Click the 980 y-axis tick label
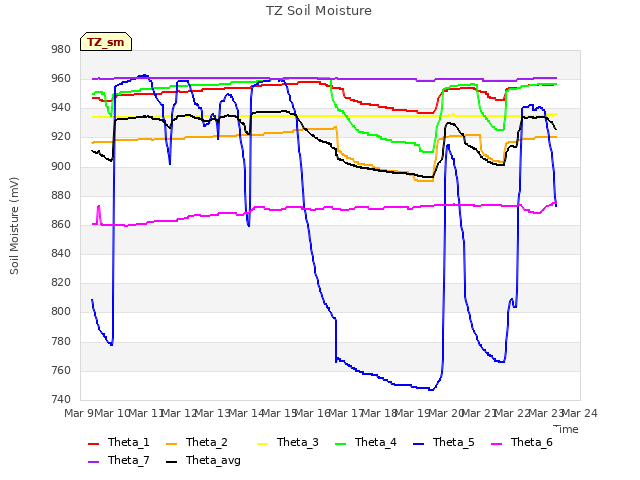The image size is (640, 480). coord(61,49)
